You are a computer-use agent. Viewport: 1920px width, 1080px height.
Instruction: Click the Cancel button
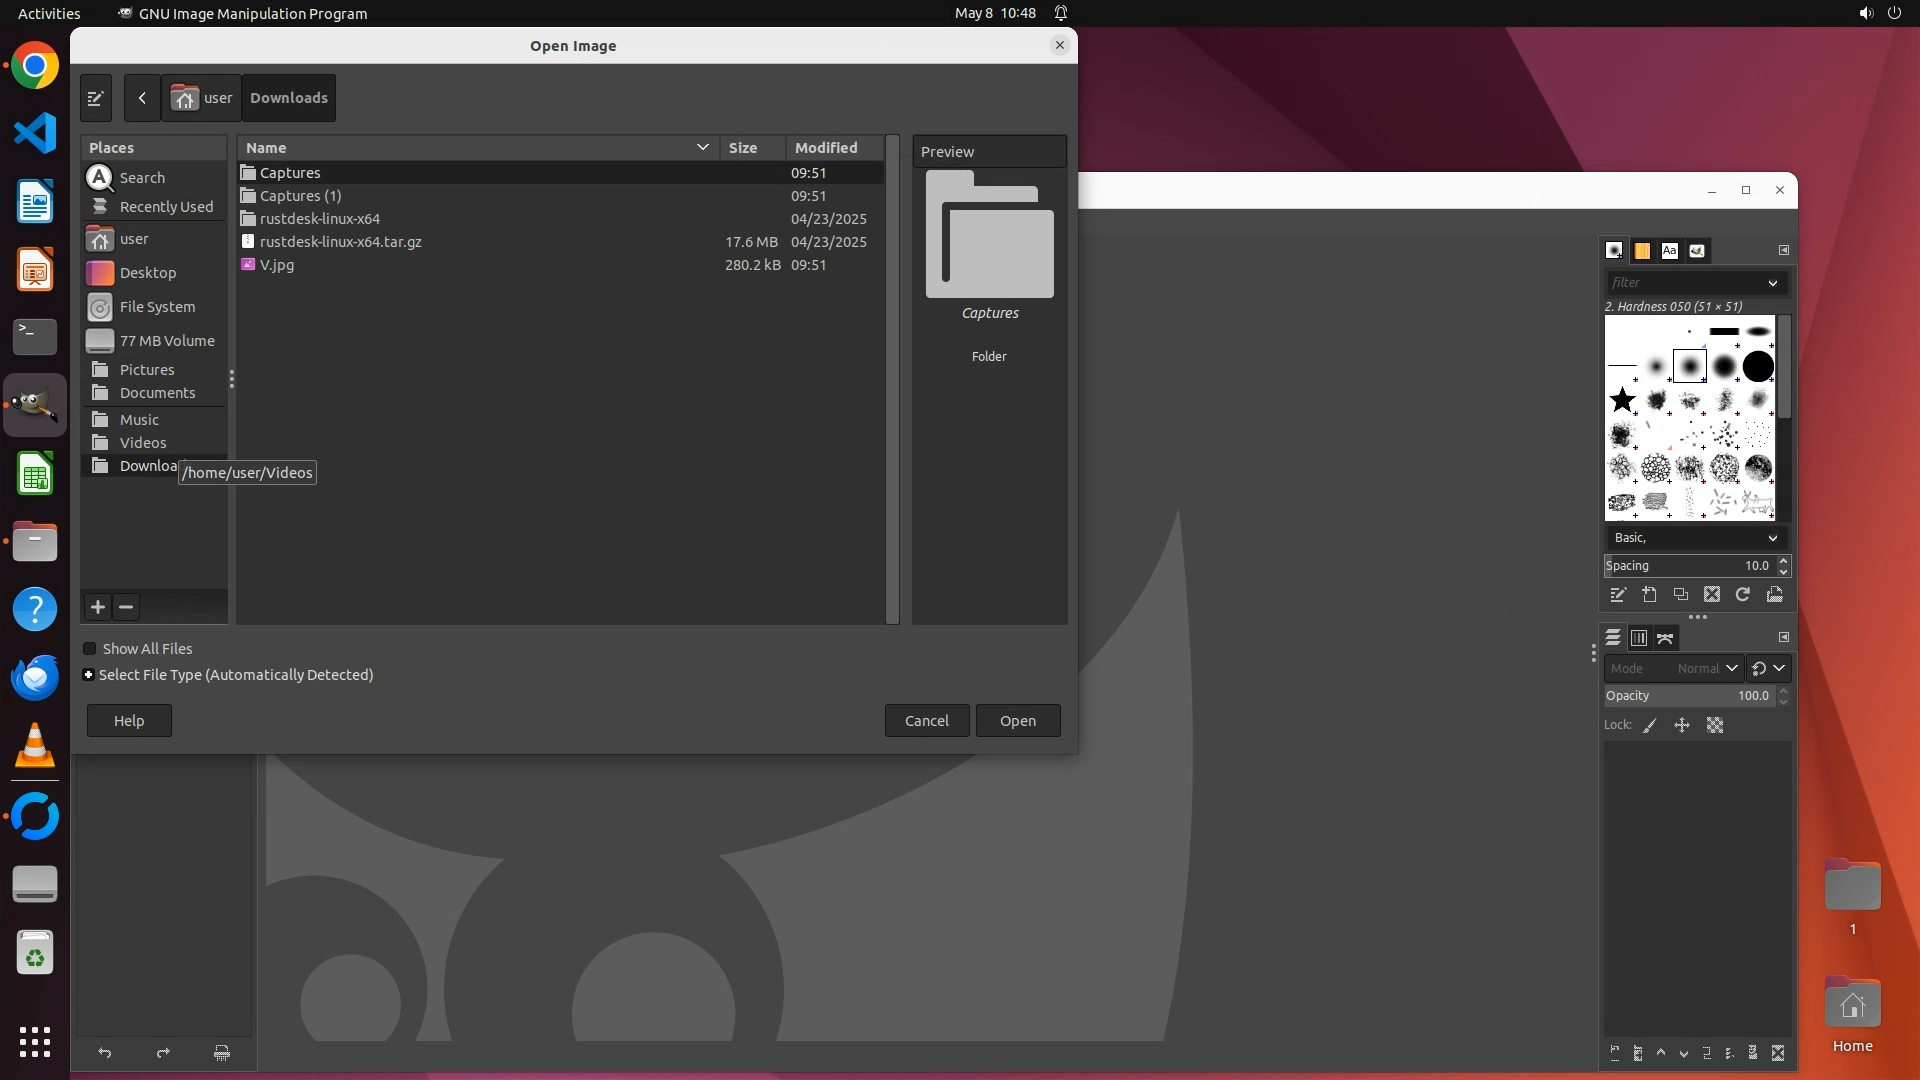[926, 721]
